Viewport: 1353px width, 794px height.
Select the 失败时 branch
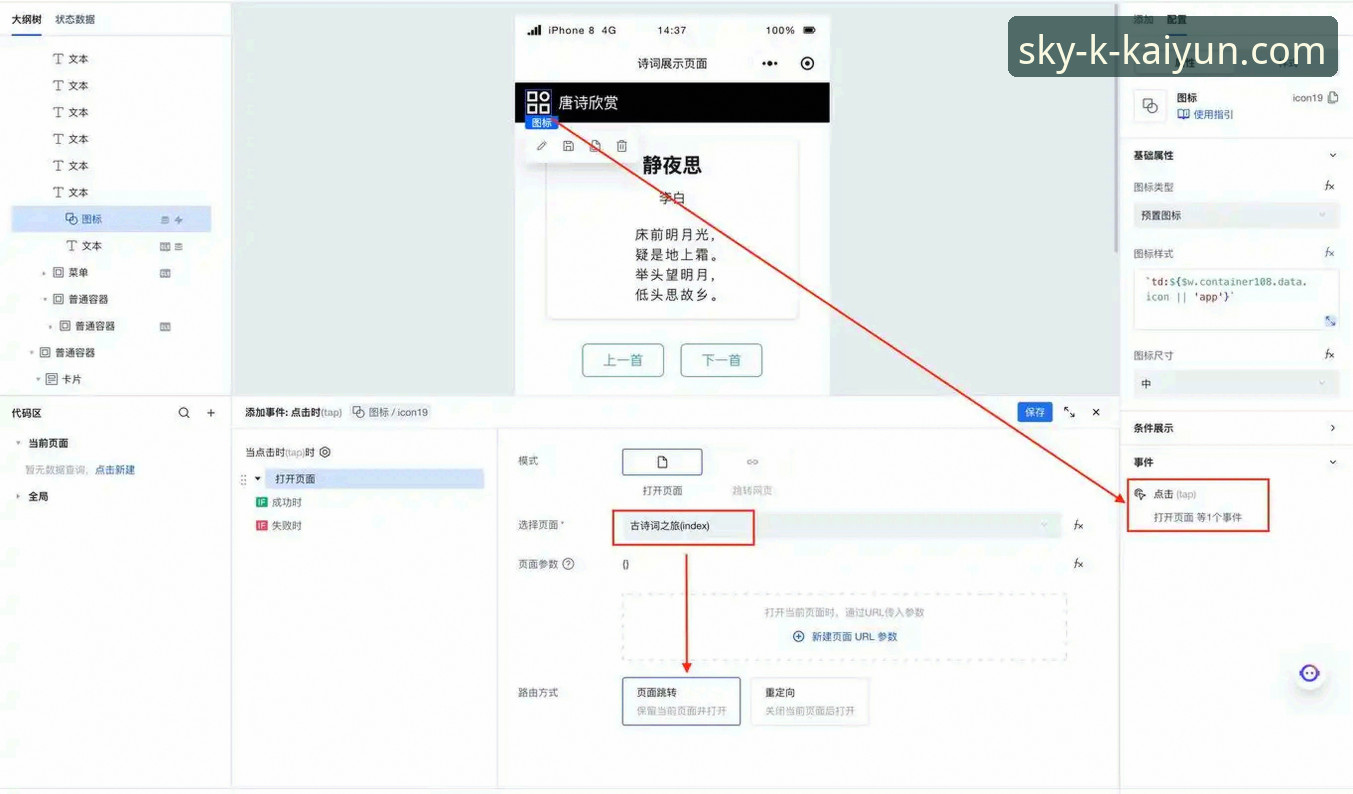279,525
